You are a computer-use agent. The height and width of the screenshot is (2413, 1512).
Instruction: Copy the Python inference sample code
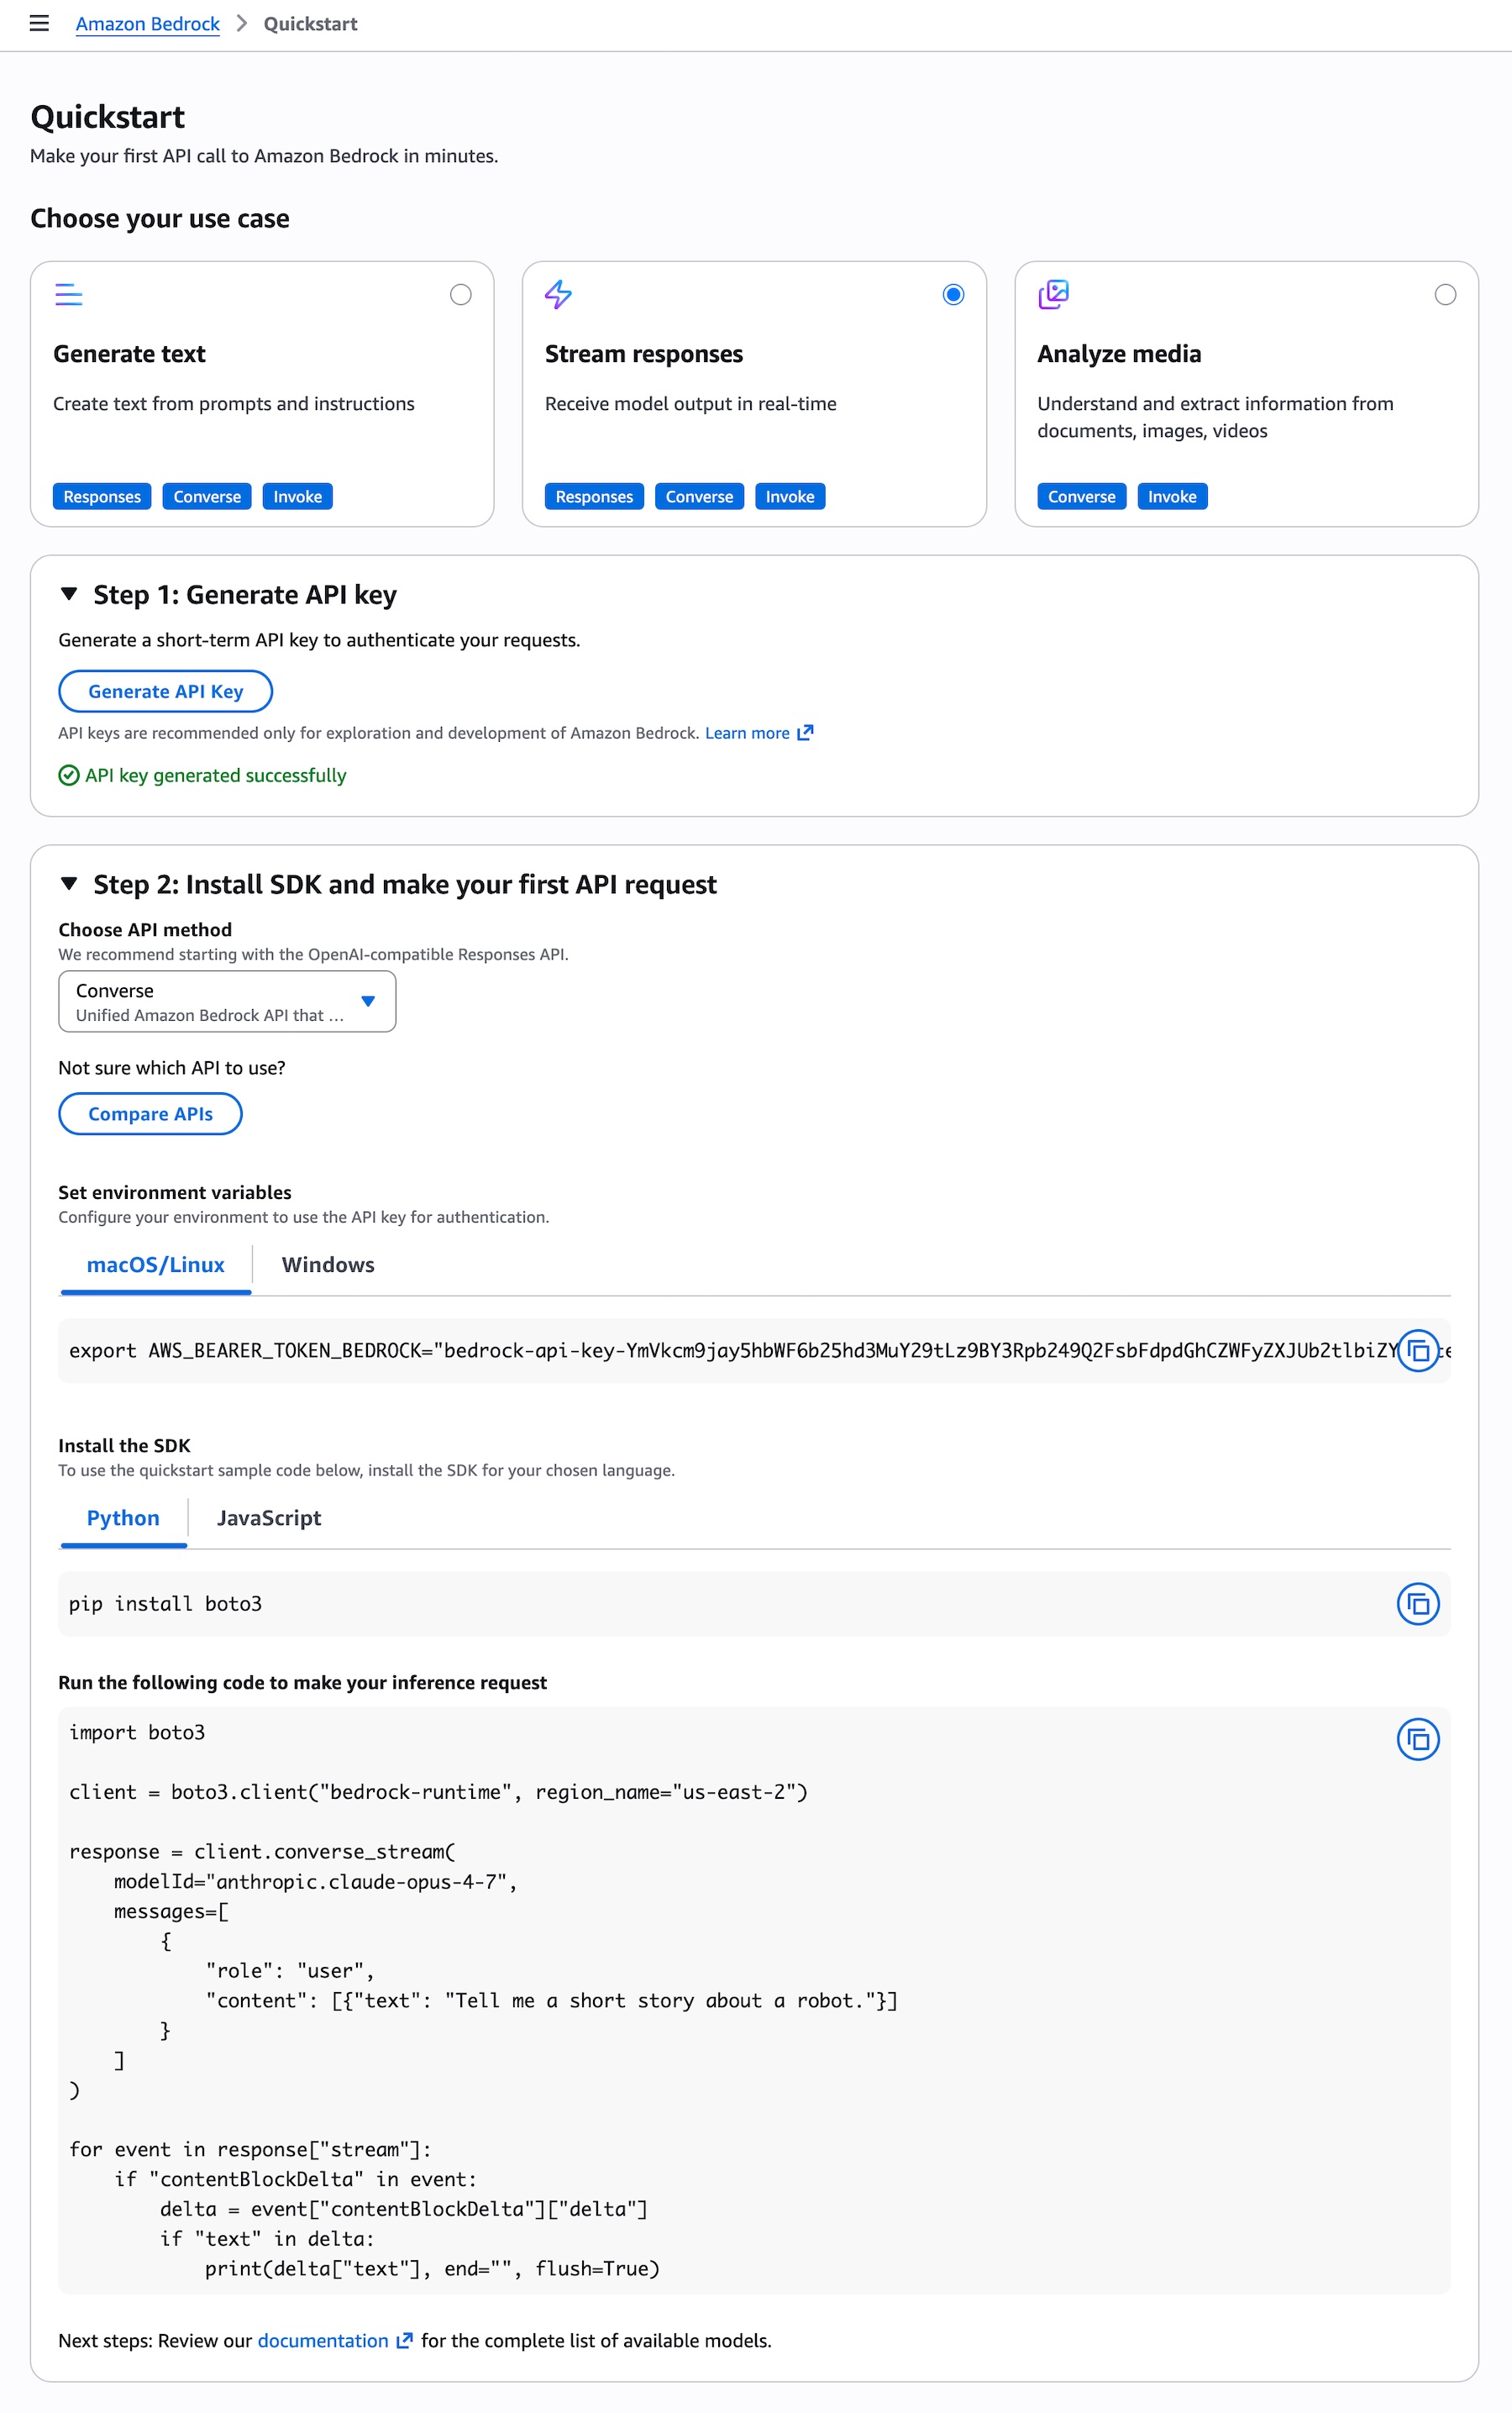(1417, 1738)
